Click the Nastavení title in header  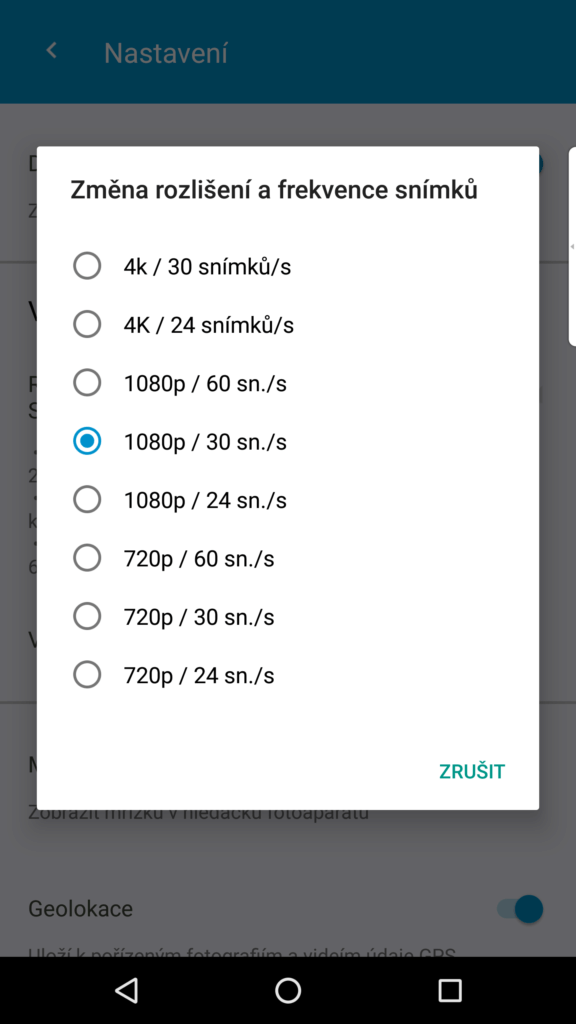pyautogui.click(x=166, y=53)
